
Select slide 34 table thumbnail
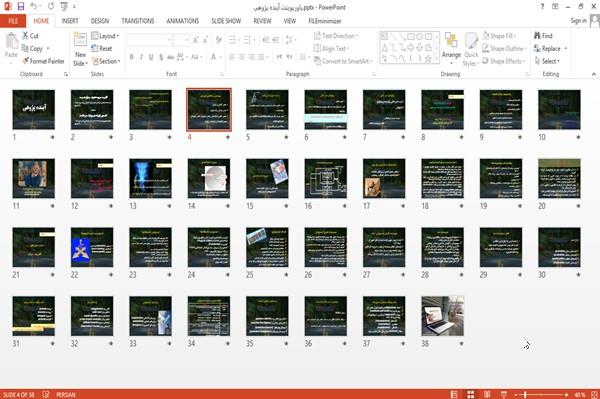209,316
